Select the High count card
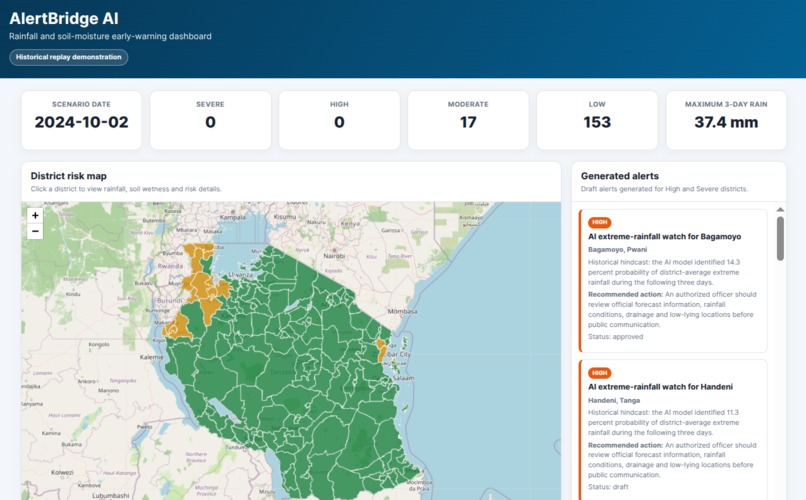 [x=339, y=120]
